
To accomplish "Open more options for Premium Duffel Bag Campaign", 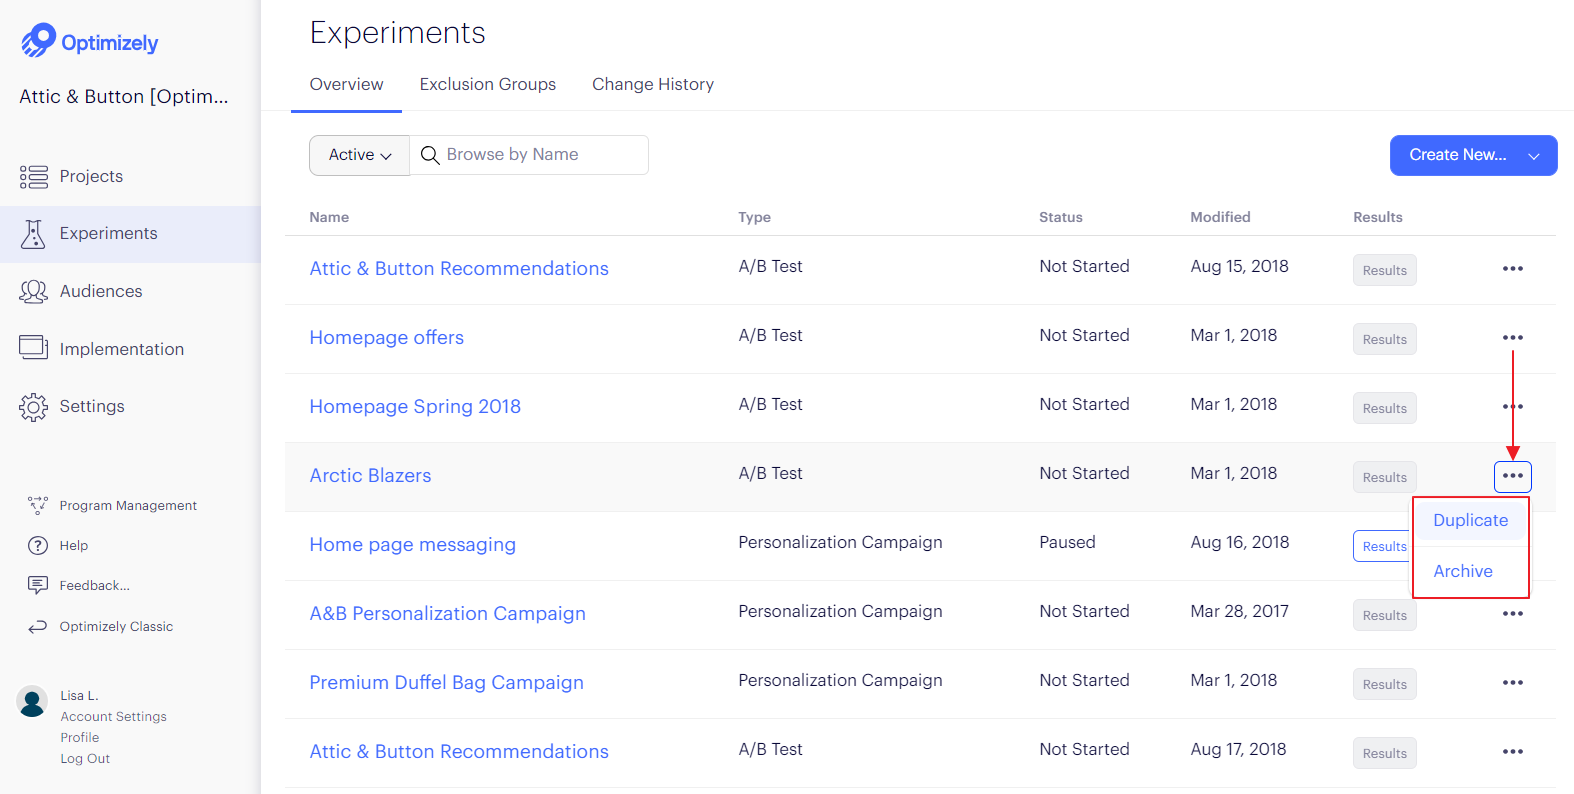I will [1513, 683].
